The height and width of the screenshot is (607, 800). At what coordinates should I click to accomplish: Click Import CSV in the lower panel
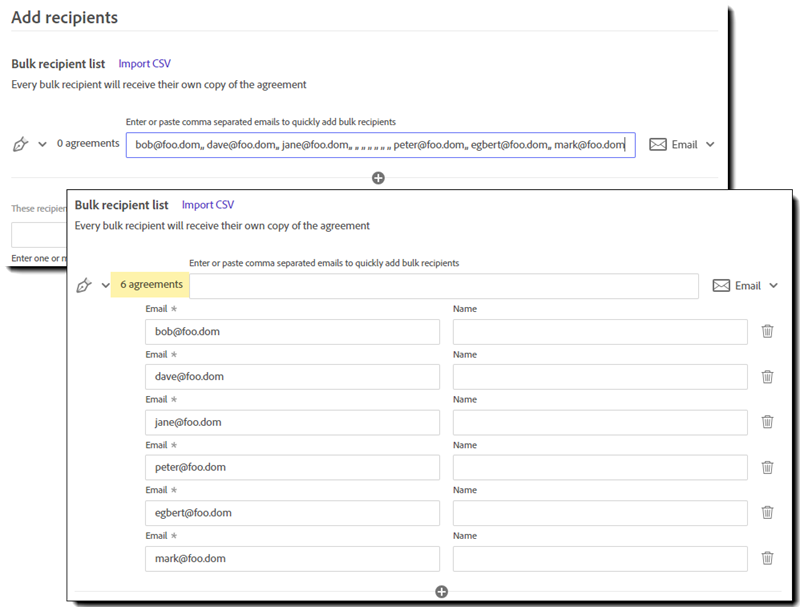(x=208, y=205)
